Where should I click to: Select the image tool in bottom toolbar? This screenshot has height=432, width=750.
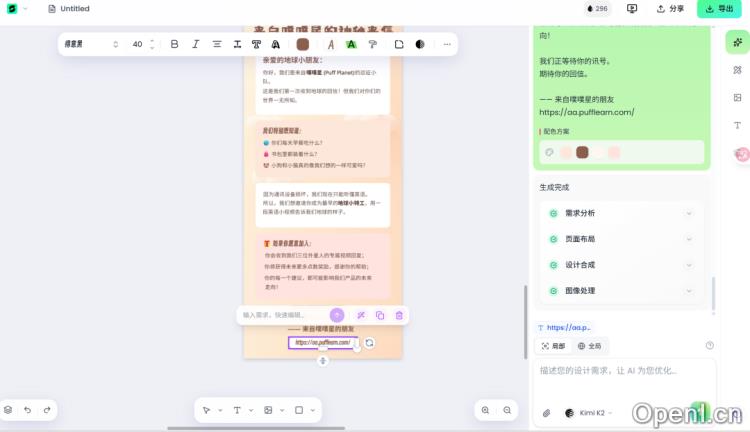[x=268, y=410]
